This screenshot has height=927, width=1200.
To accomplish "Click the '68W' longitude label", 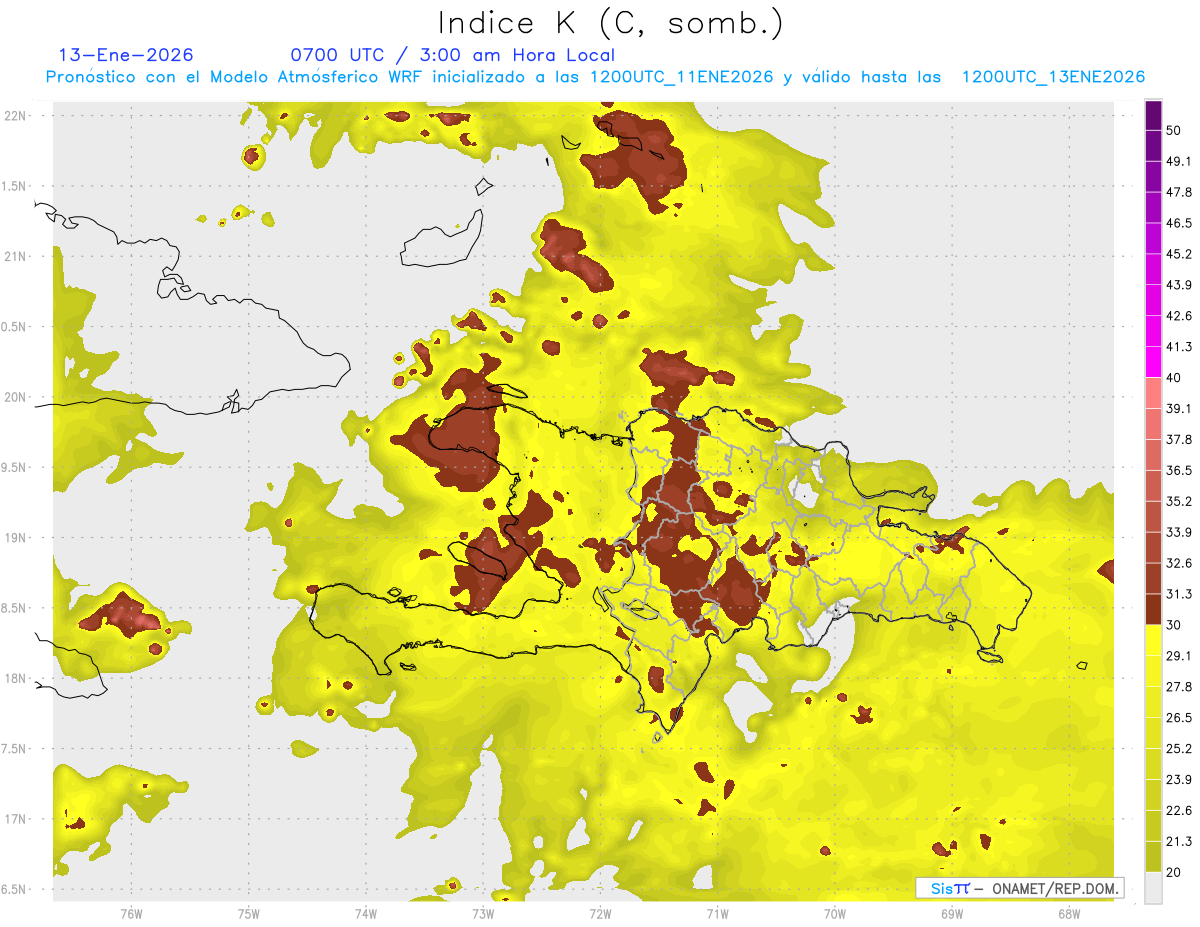I will (1069, 914).
